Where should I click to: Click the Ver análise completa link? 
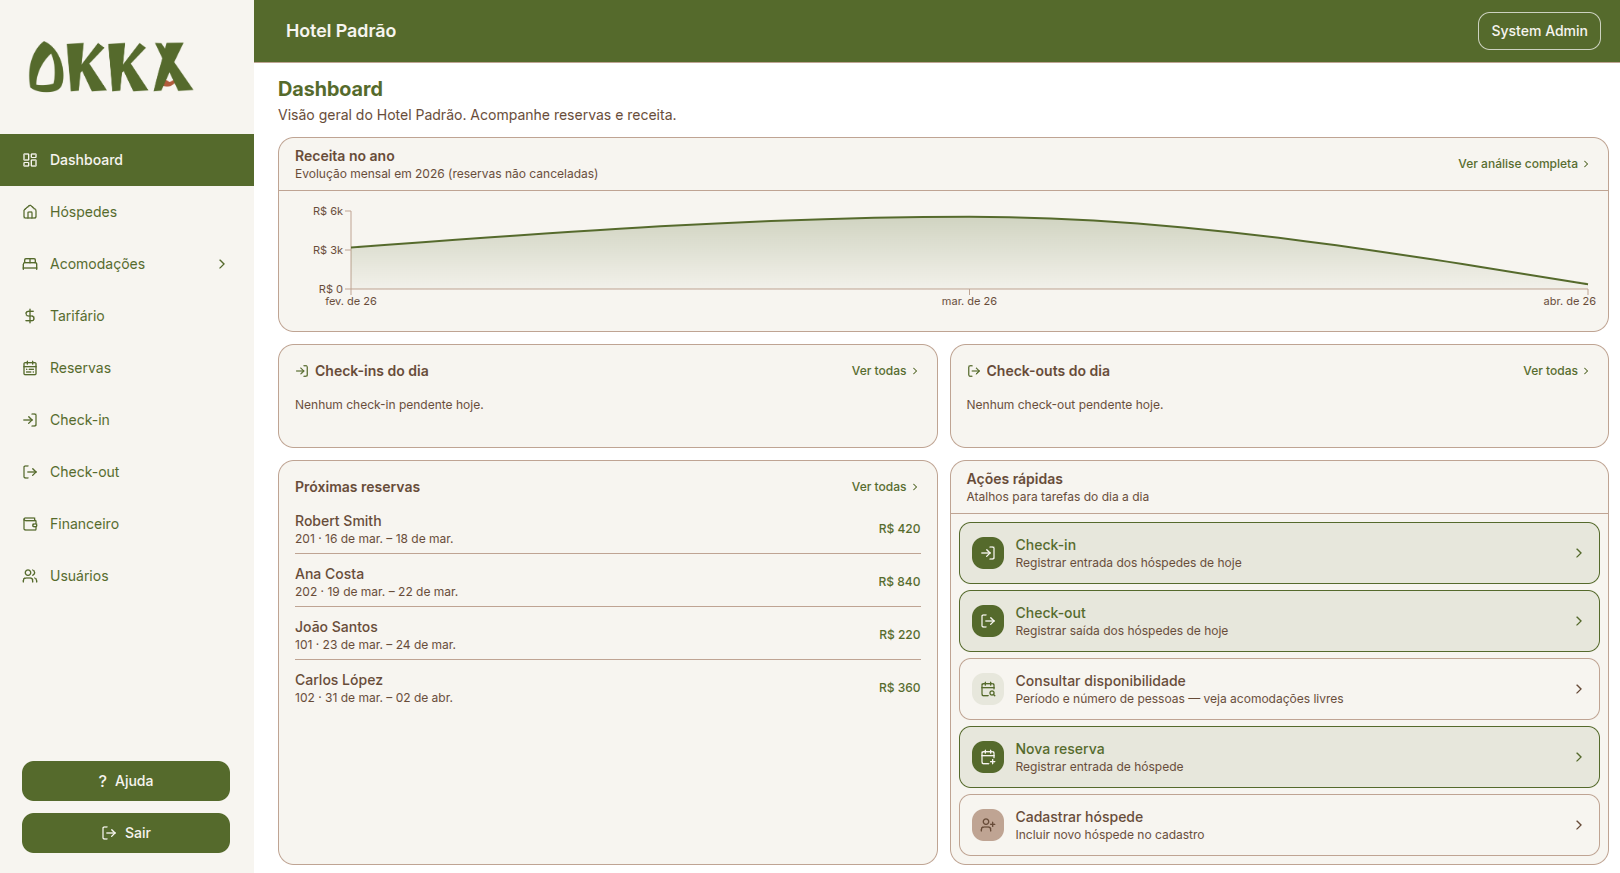click(1524, 164)
